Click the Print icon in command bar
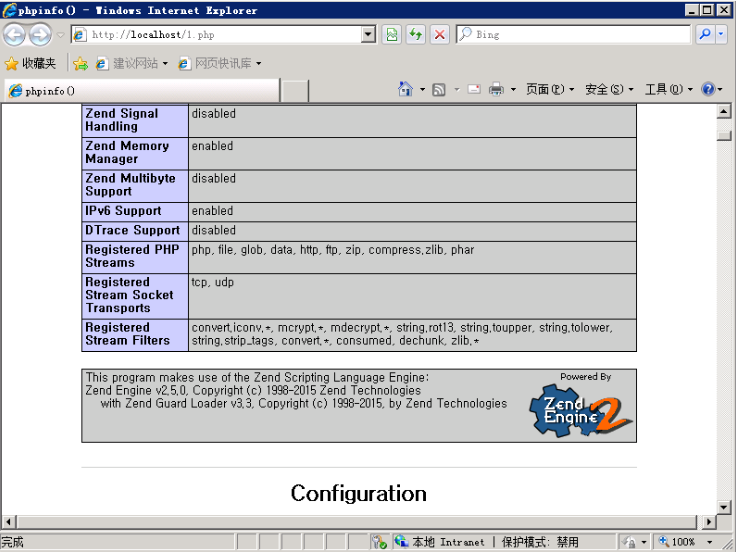This screenshot has width=736, height=552. (x=496, y=90)
